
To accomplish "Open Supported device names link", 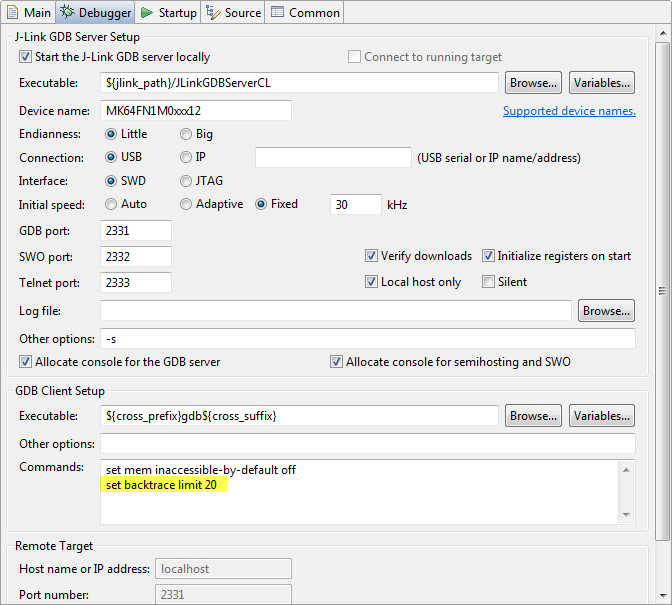I will 569,111.
